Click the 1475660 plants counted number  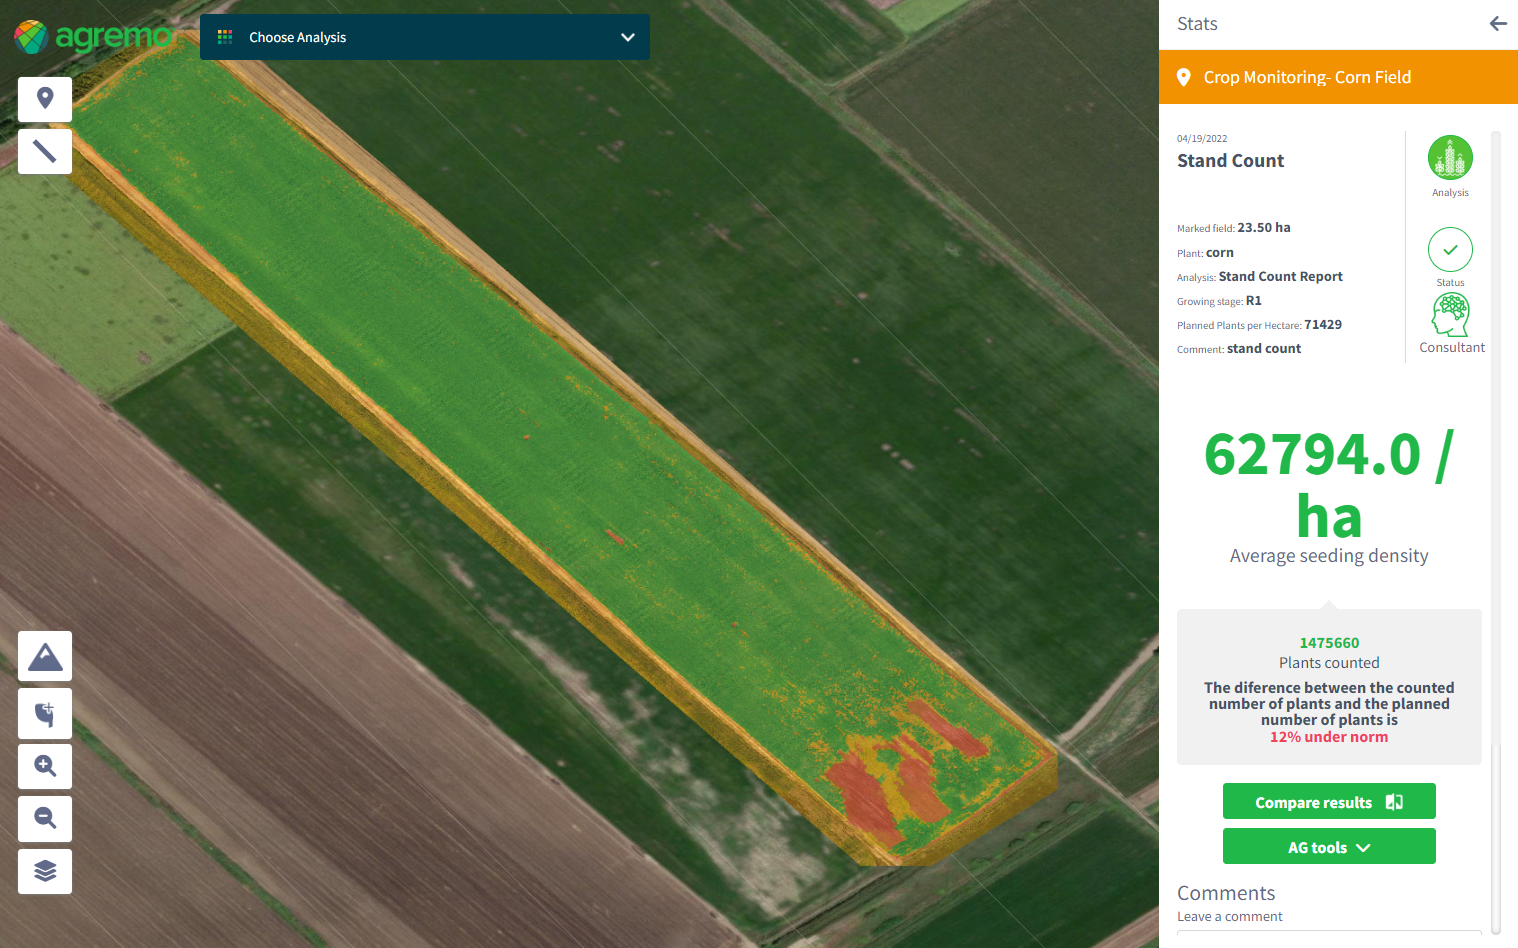pos(1329,643)
